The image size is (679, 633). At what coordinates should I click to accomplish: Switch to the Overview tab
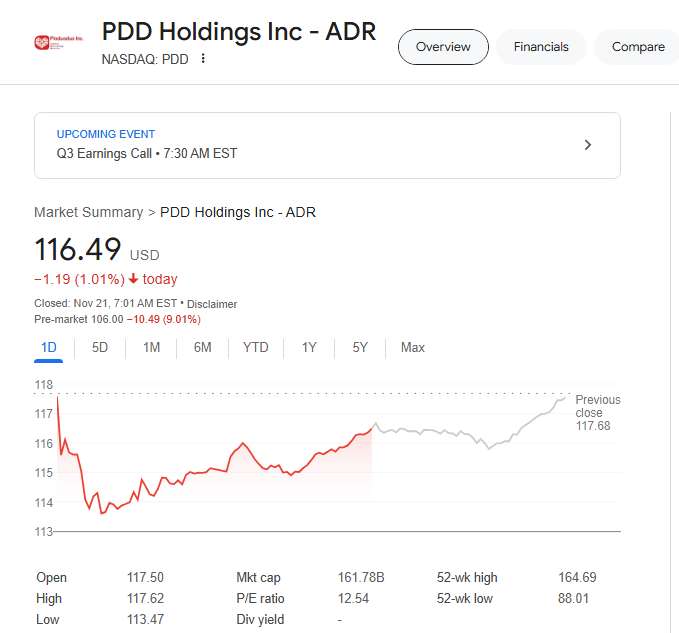pos(443,47)
